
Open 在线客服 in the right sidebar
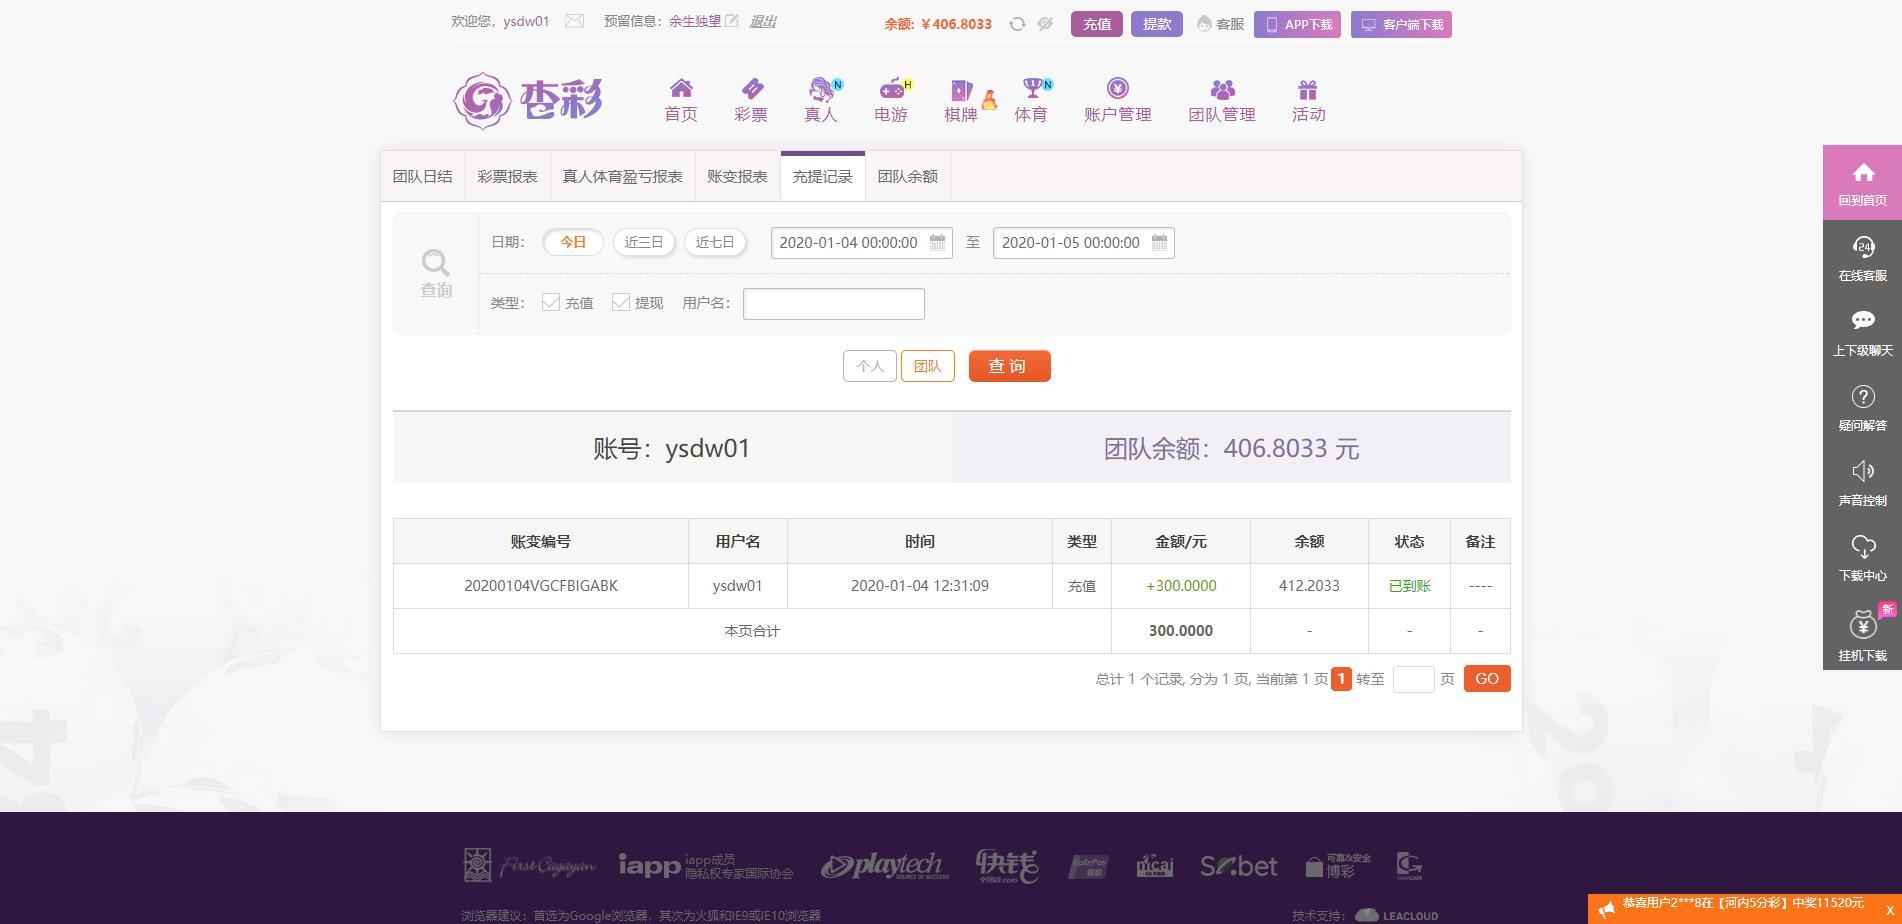[x=1862, y=258]
